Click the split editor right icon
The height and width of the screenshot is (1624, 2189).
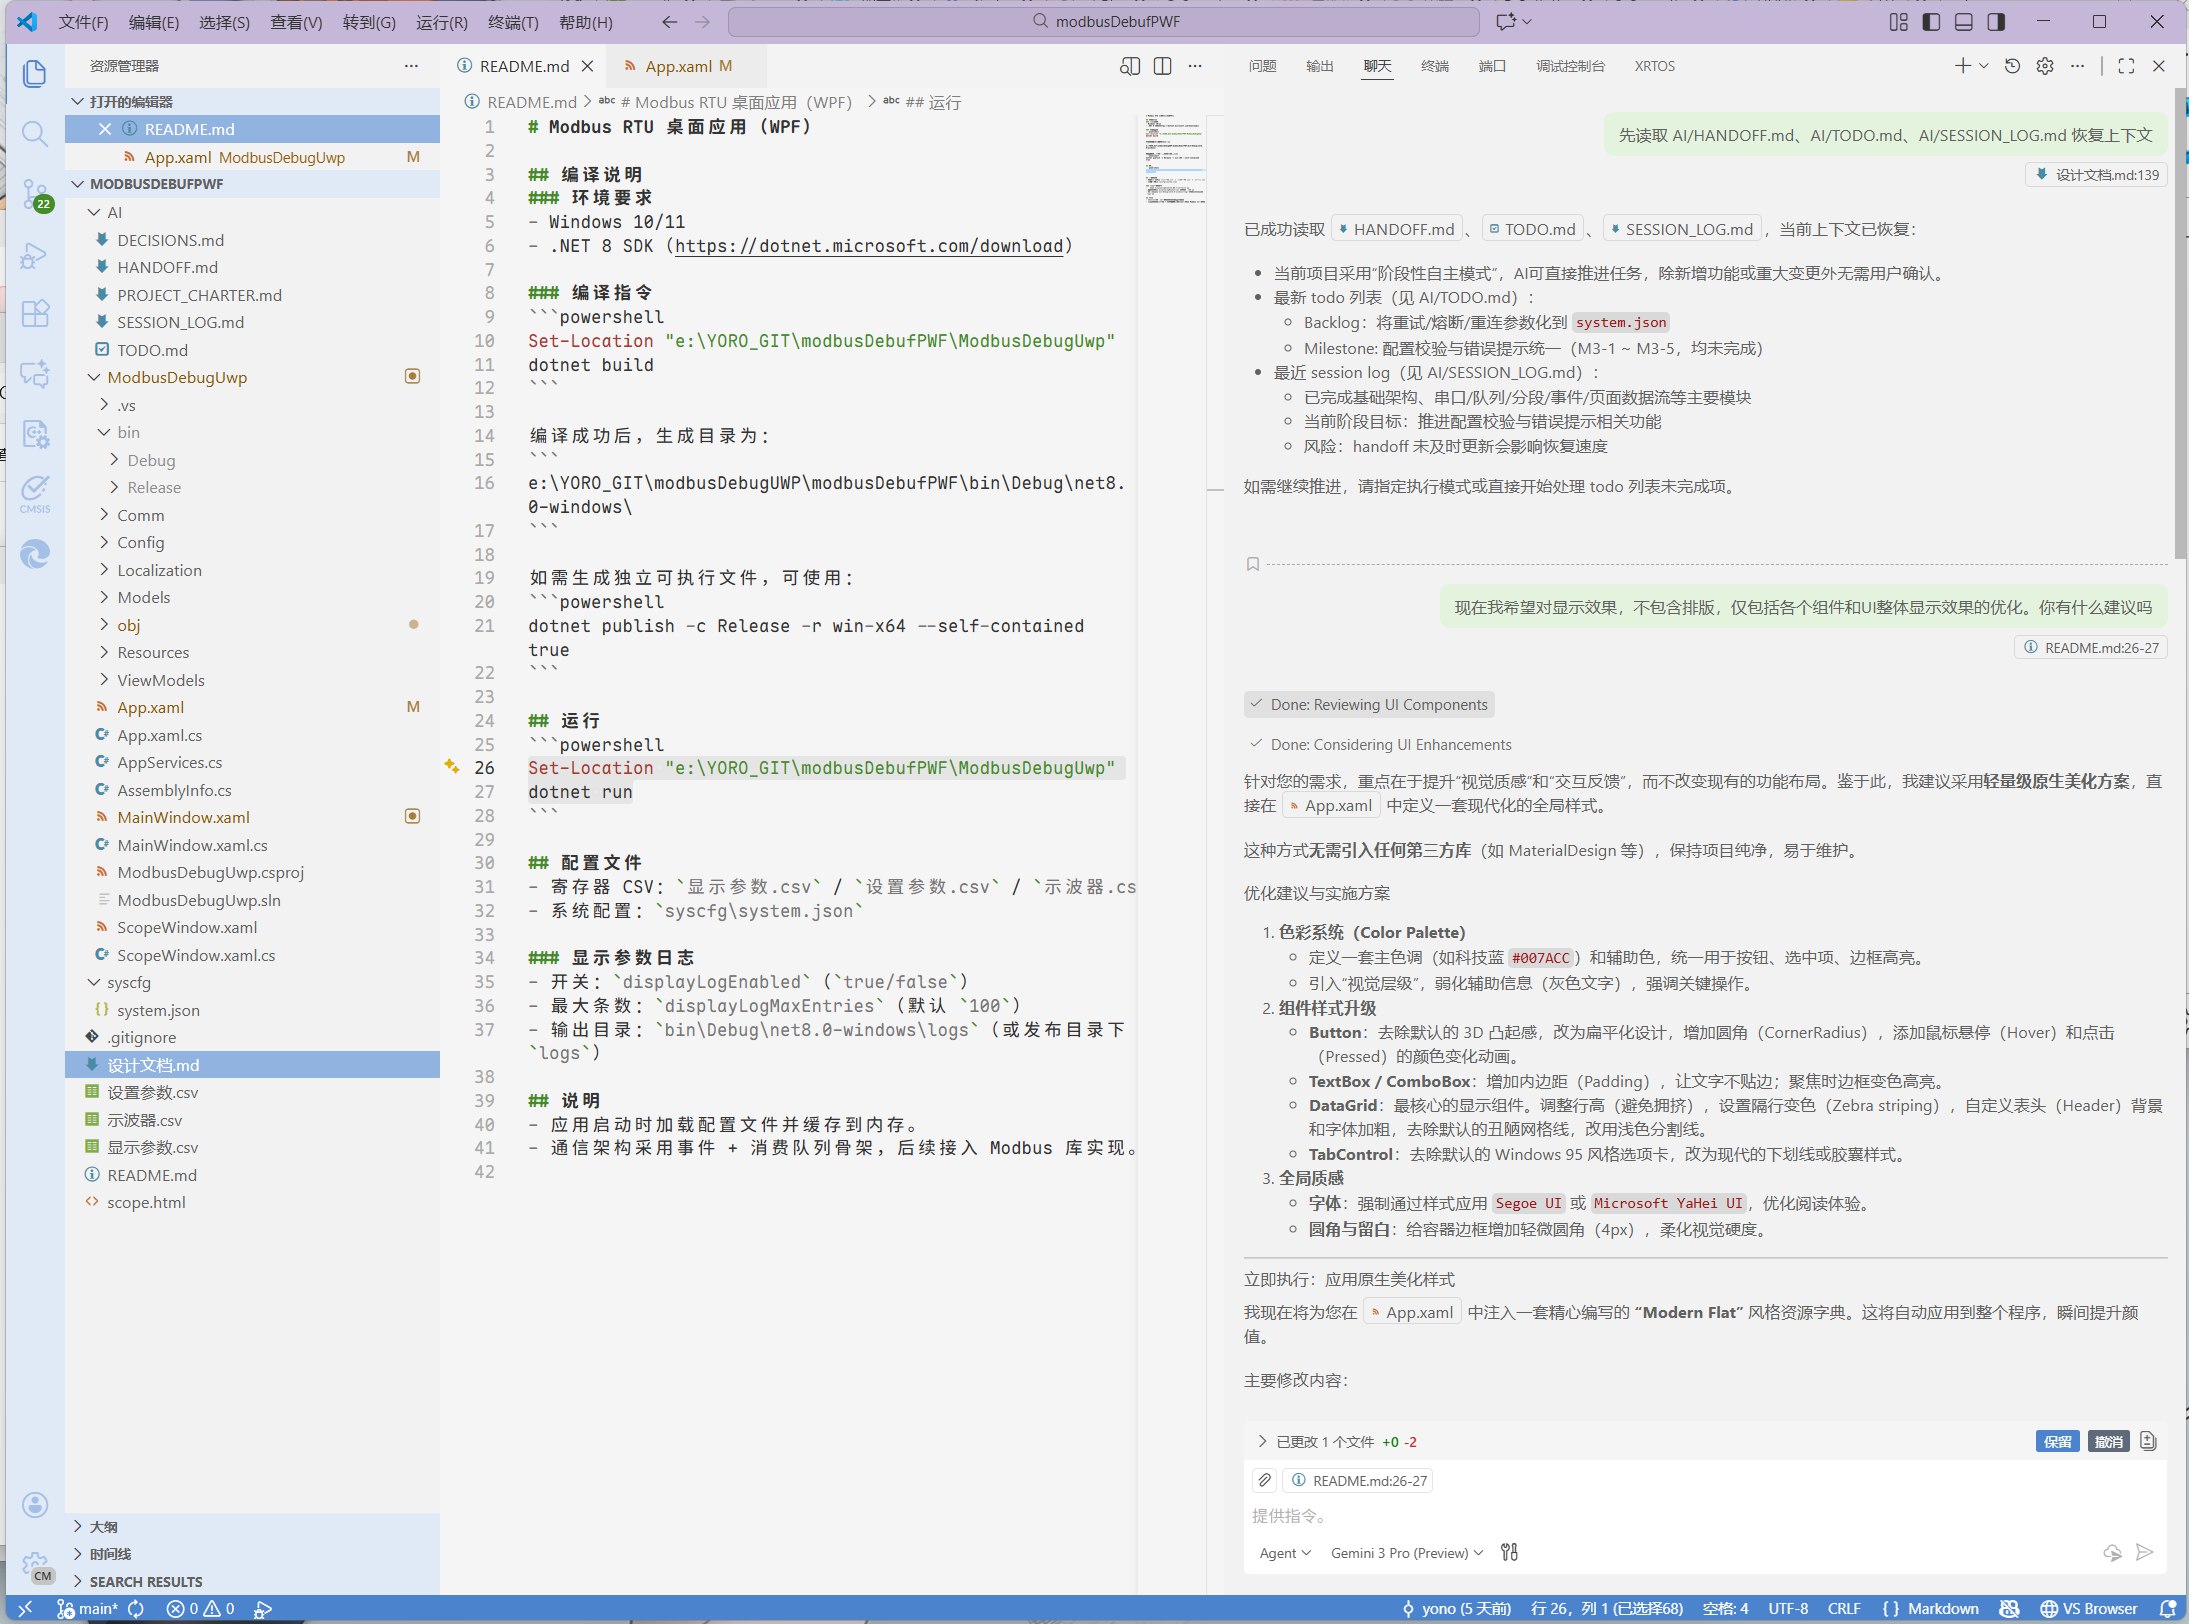pyautogui.click(x=1162, y=66)
